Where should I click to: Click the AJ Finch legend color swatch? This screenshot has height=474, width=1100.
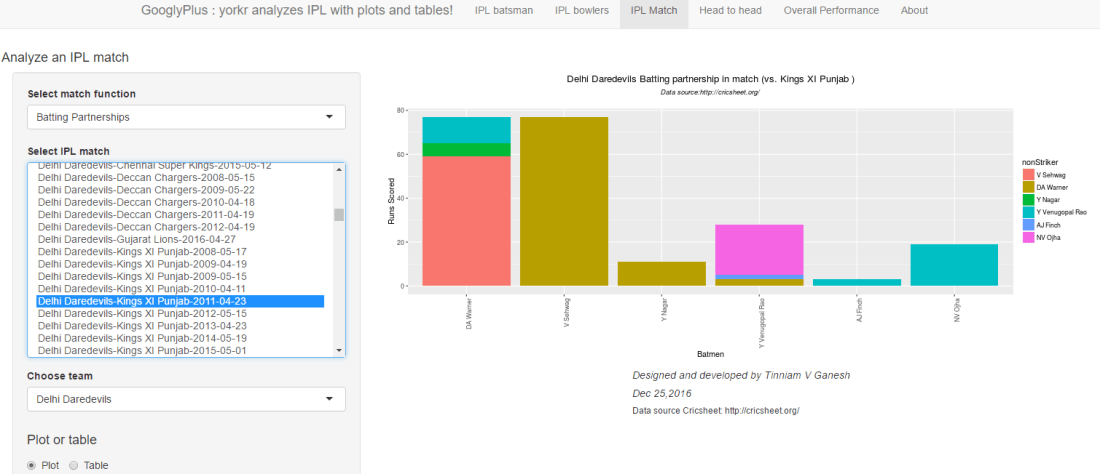pos(1028,224)
